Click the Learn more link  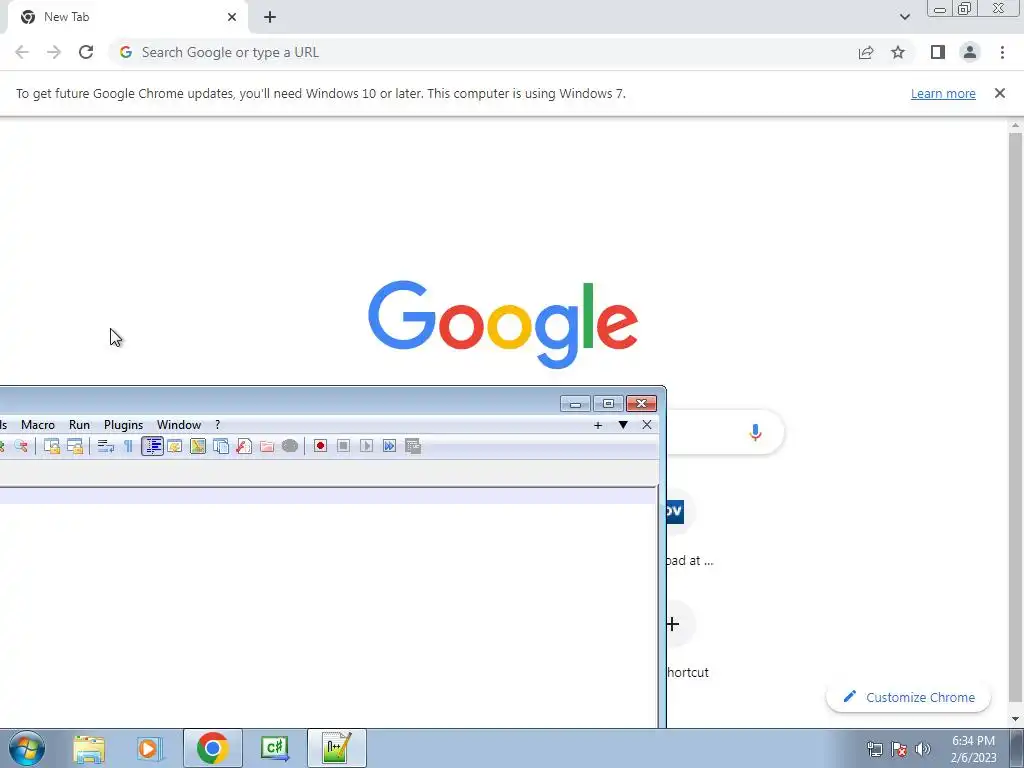point(943,93)
